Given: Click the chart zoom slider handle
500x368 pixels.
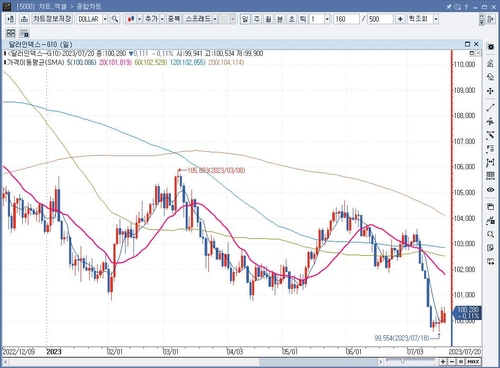Looking at the screenshot, I should click(x=402, y=361).
